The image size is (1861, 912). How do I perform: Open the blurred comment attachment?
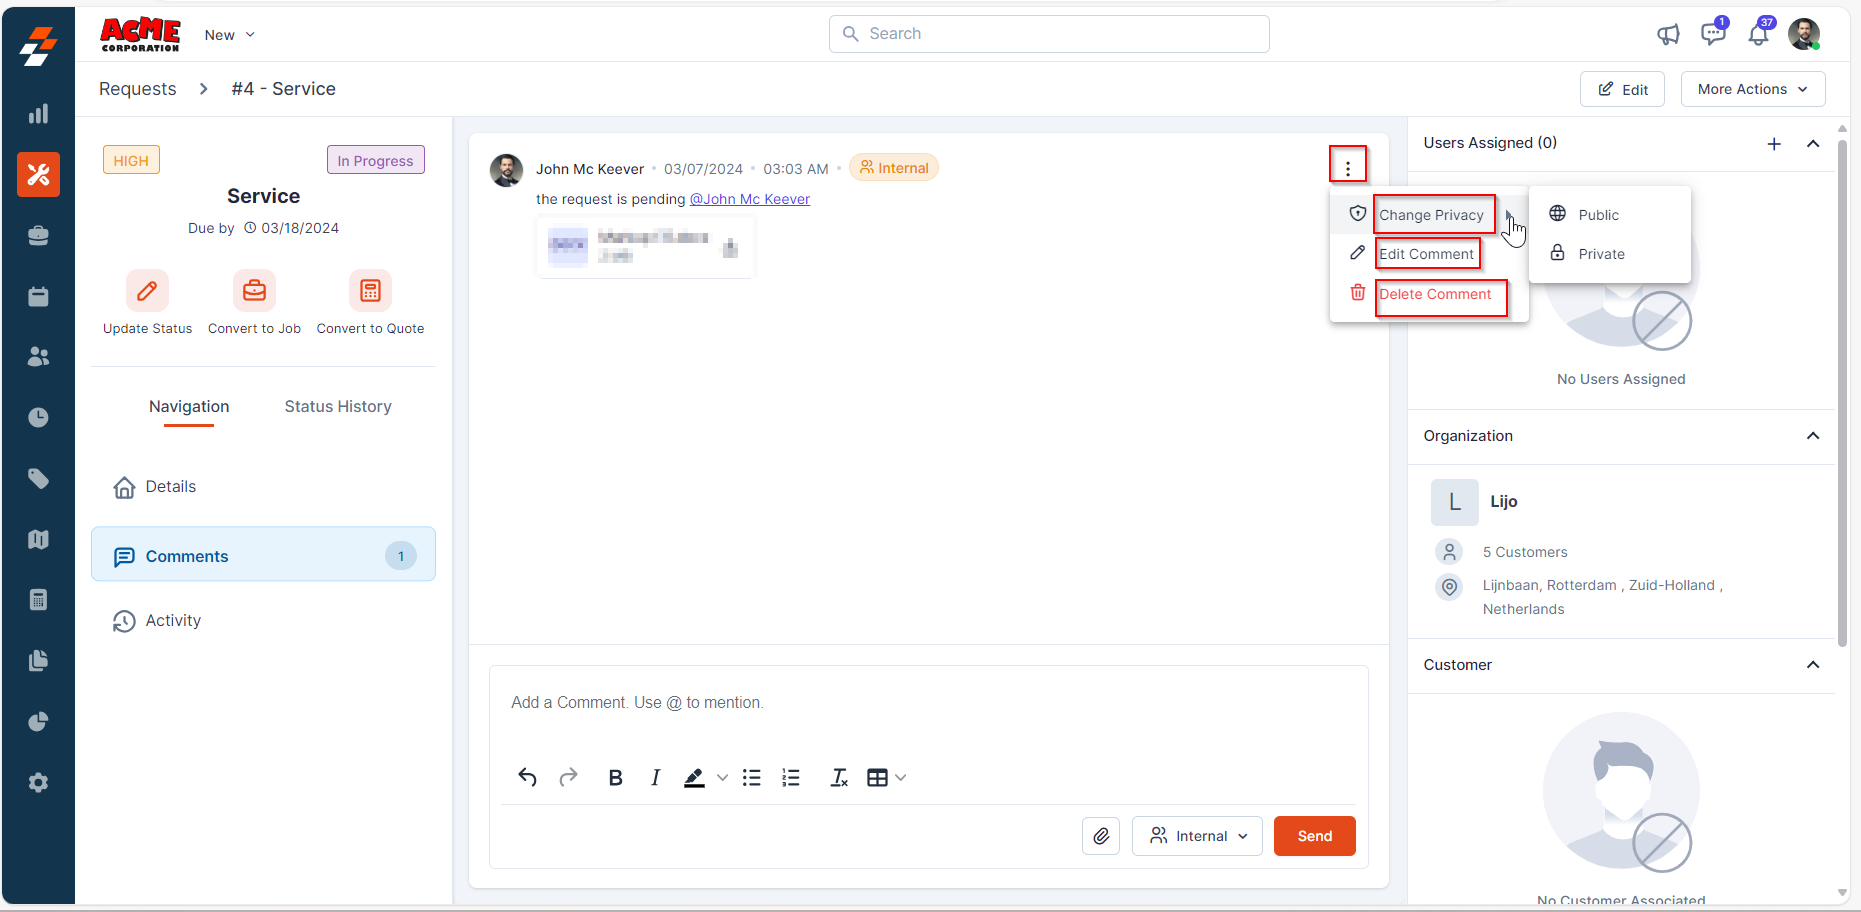point(645,246)
